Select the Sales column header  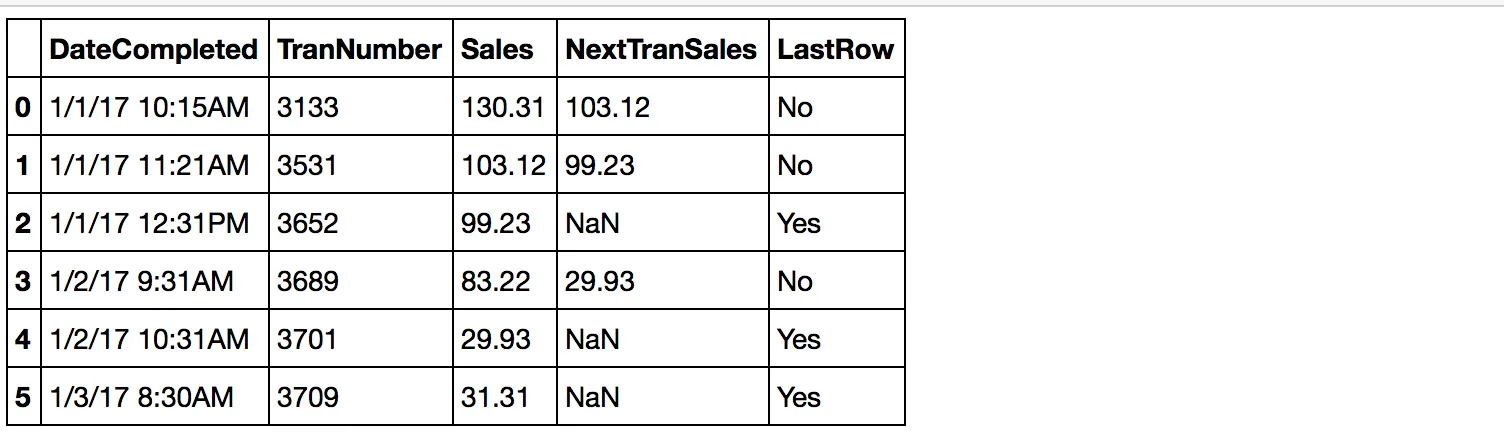[497, 50]
